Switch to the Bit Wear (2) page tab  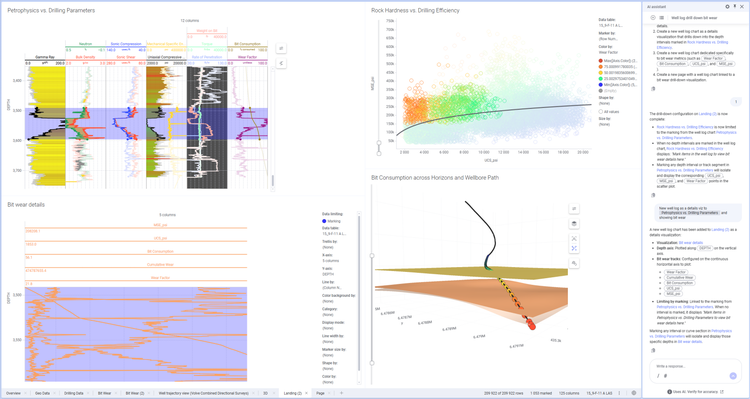point(135,393)
